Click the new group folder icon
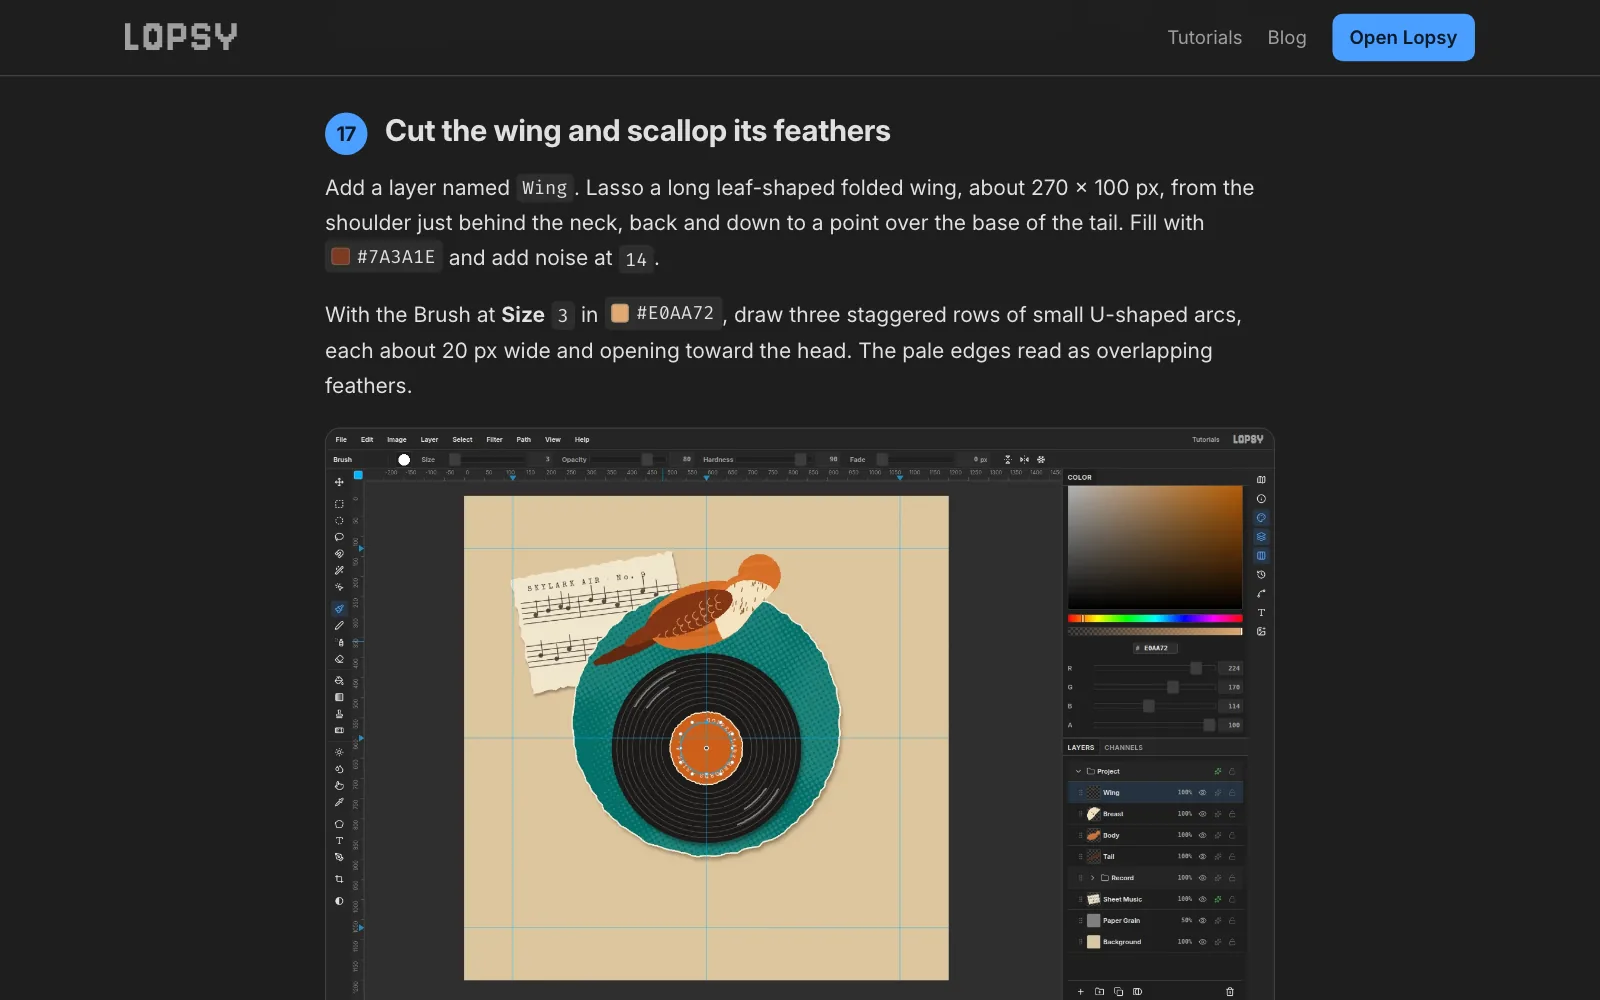The width and height of the screenshot is (1600, 1000). point(1099,992)
